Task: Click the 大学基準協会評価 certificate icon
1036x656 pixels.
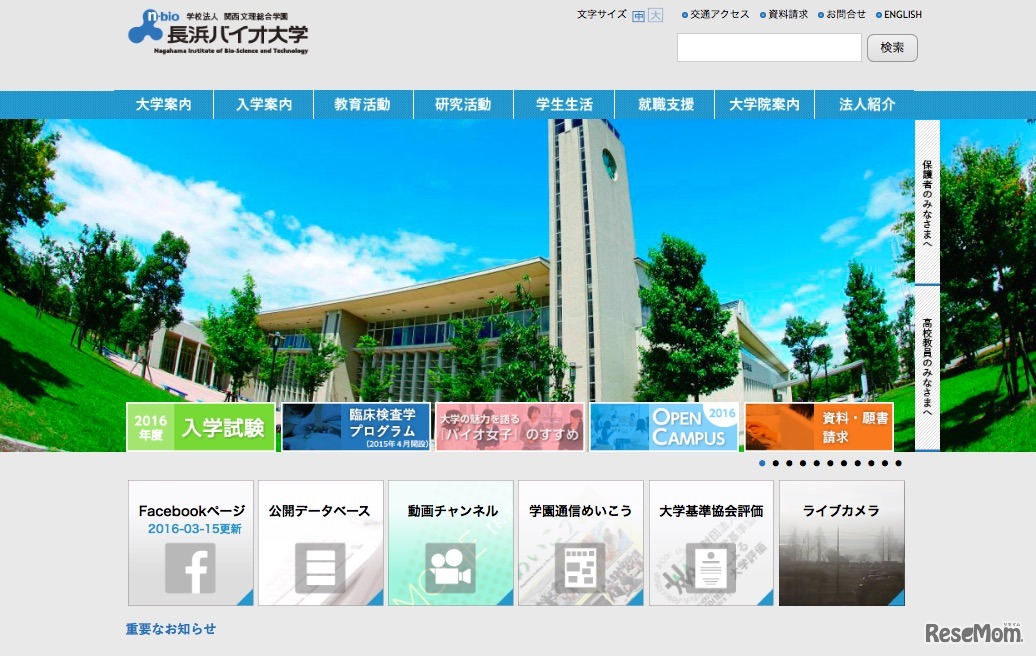Action: point(710,565)
